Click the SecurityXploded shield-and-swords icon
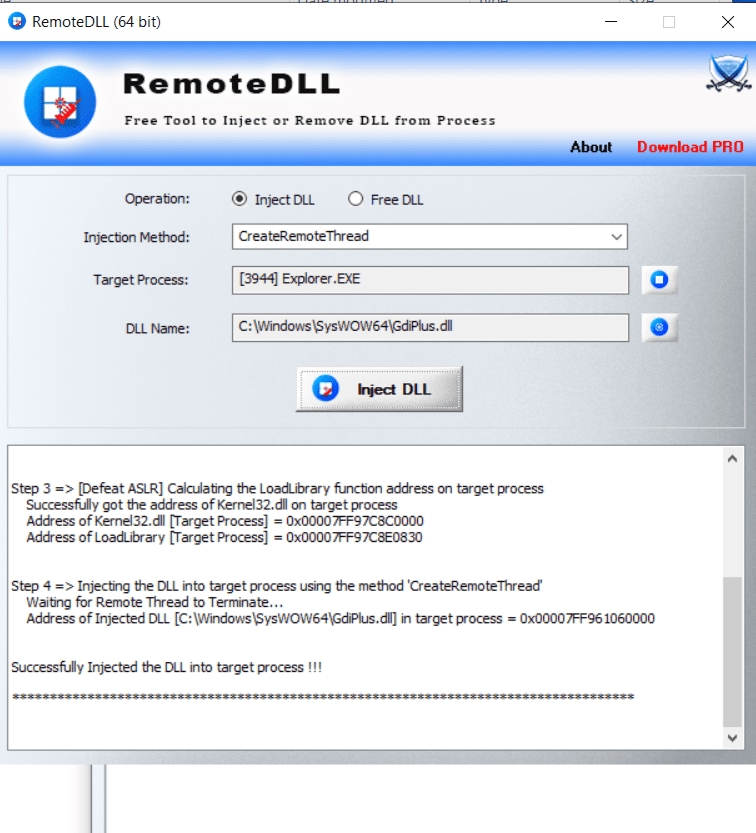 [728, 73]
